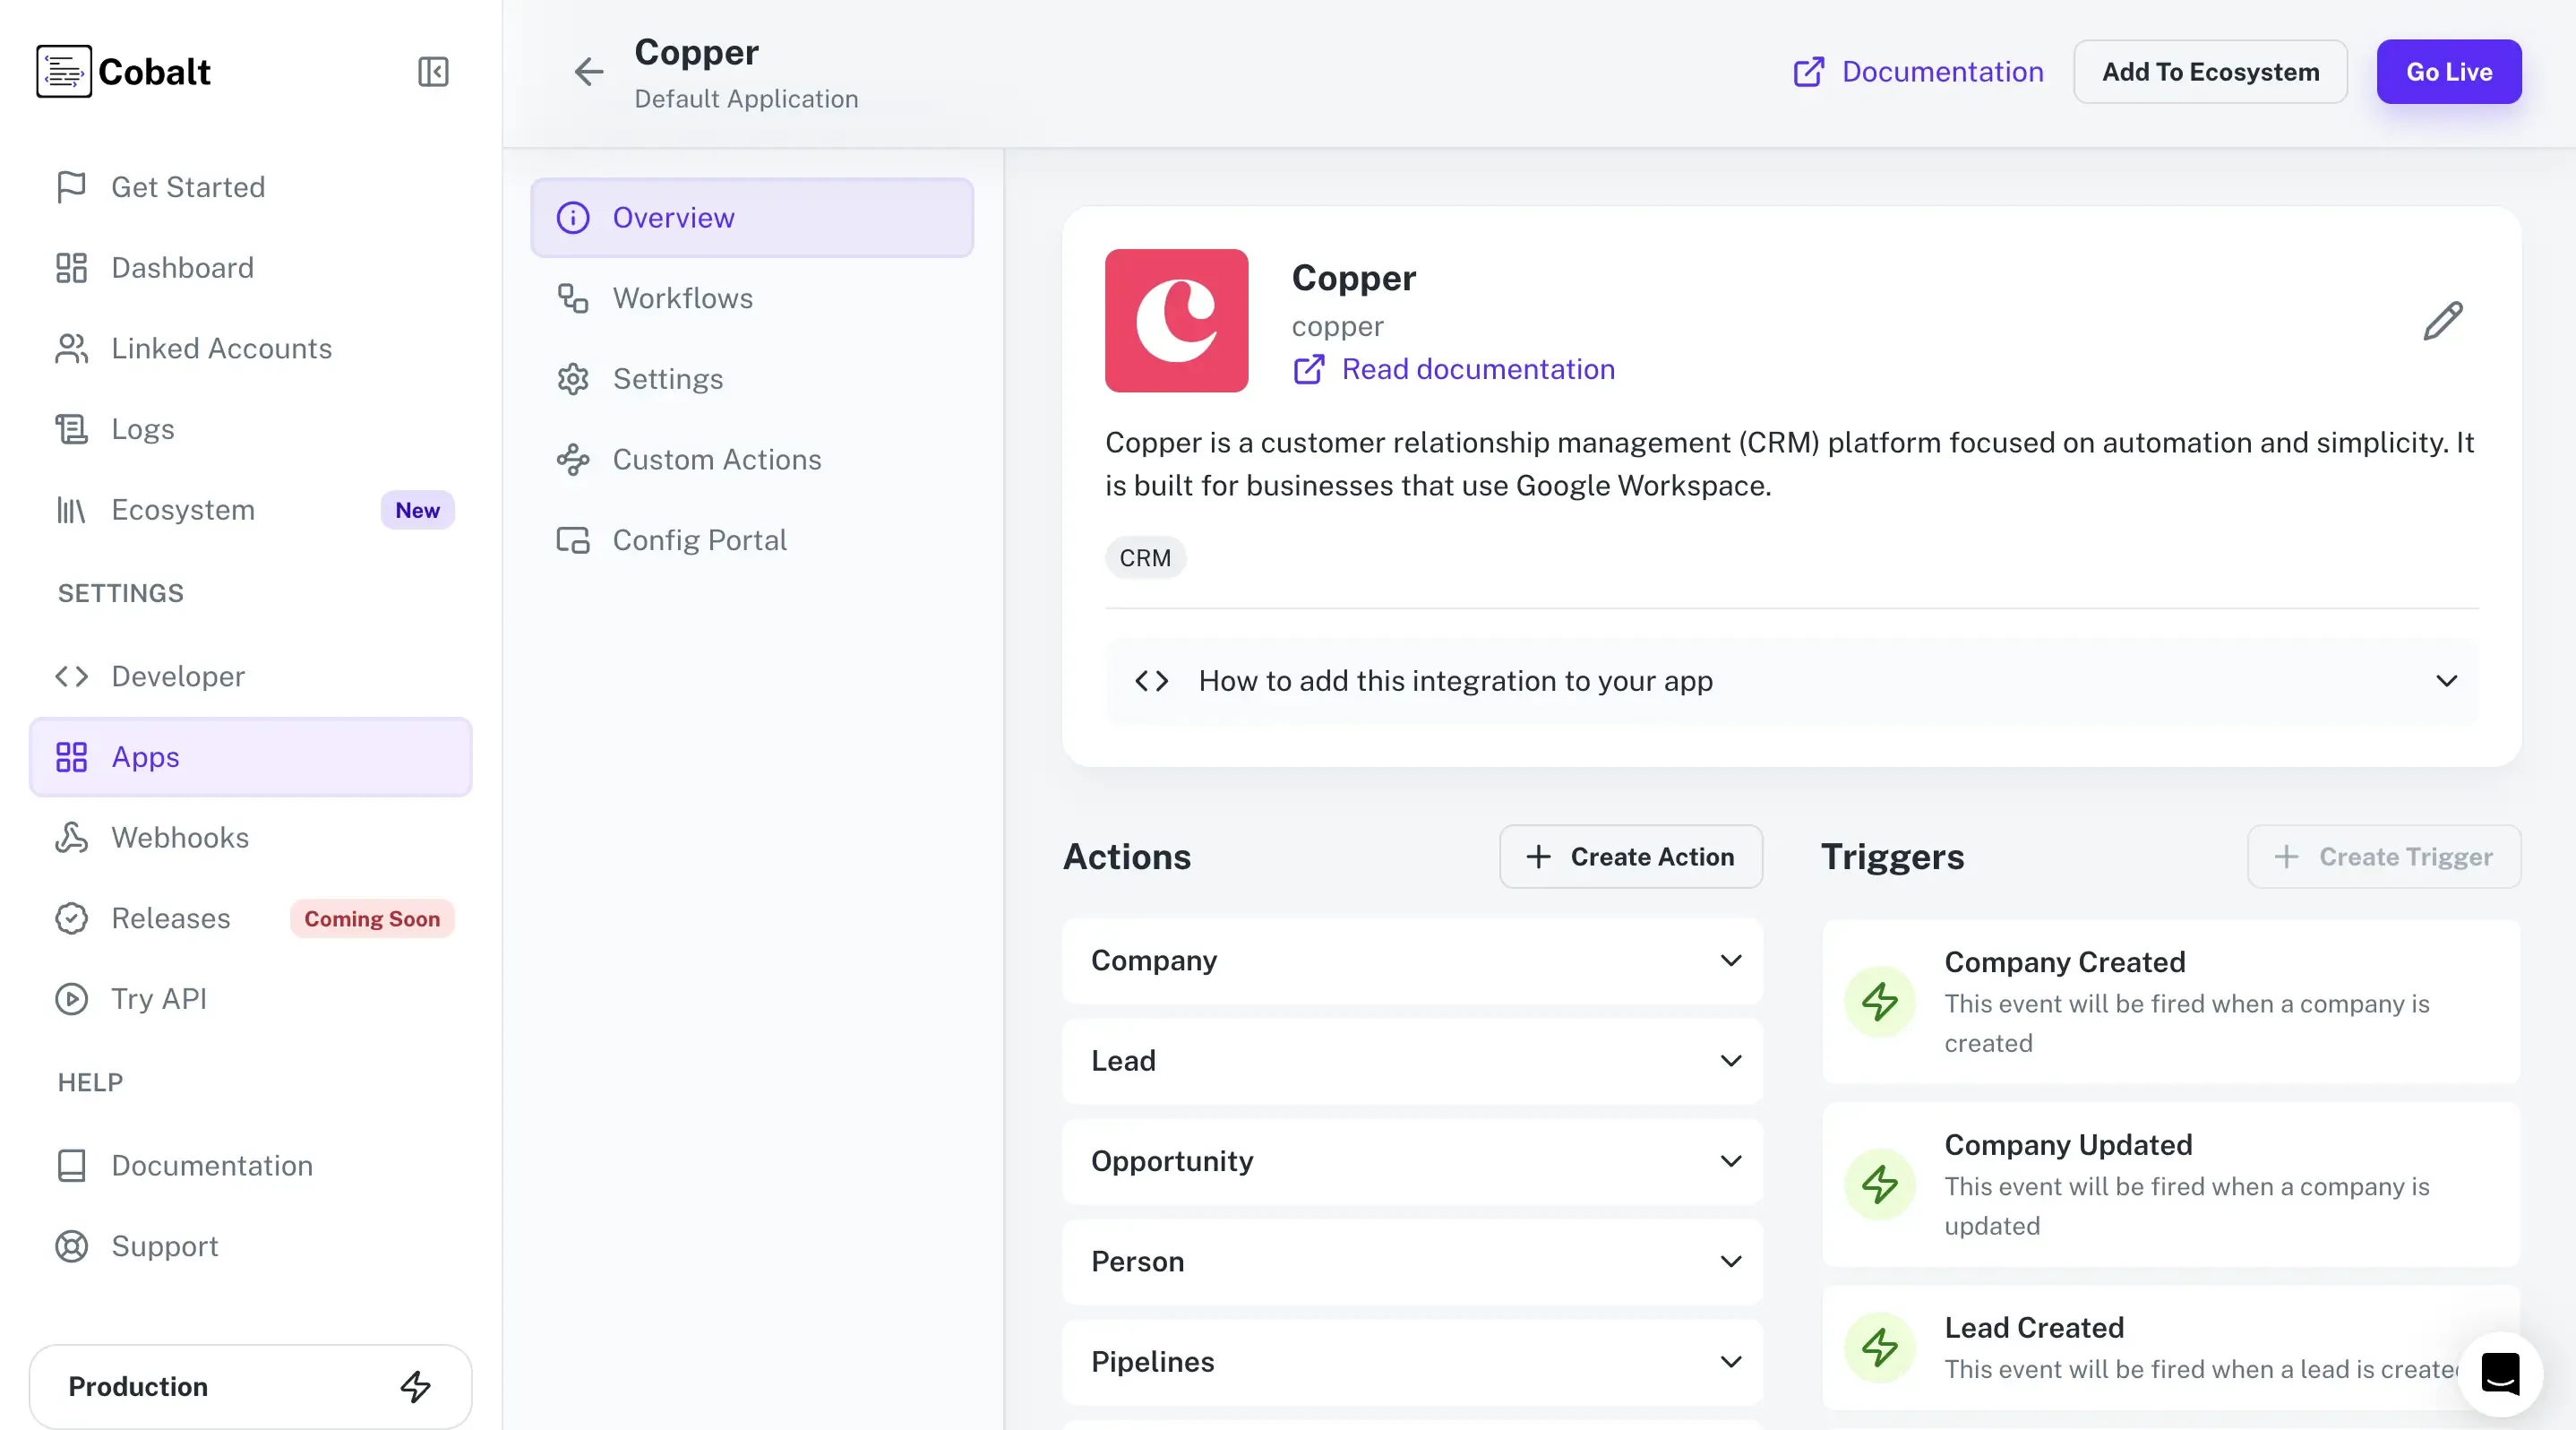Open the chat support widget
The width and height of the screenshot is (2576, 1430).
click(2500, 1373)
